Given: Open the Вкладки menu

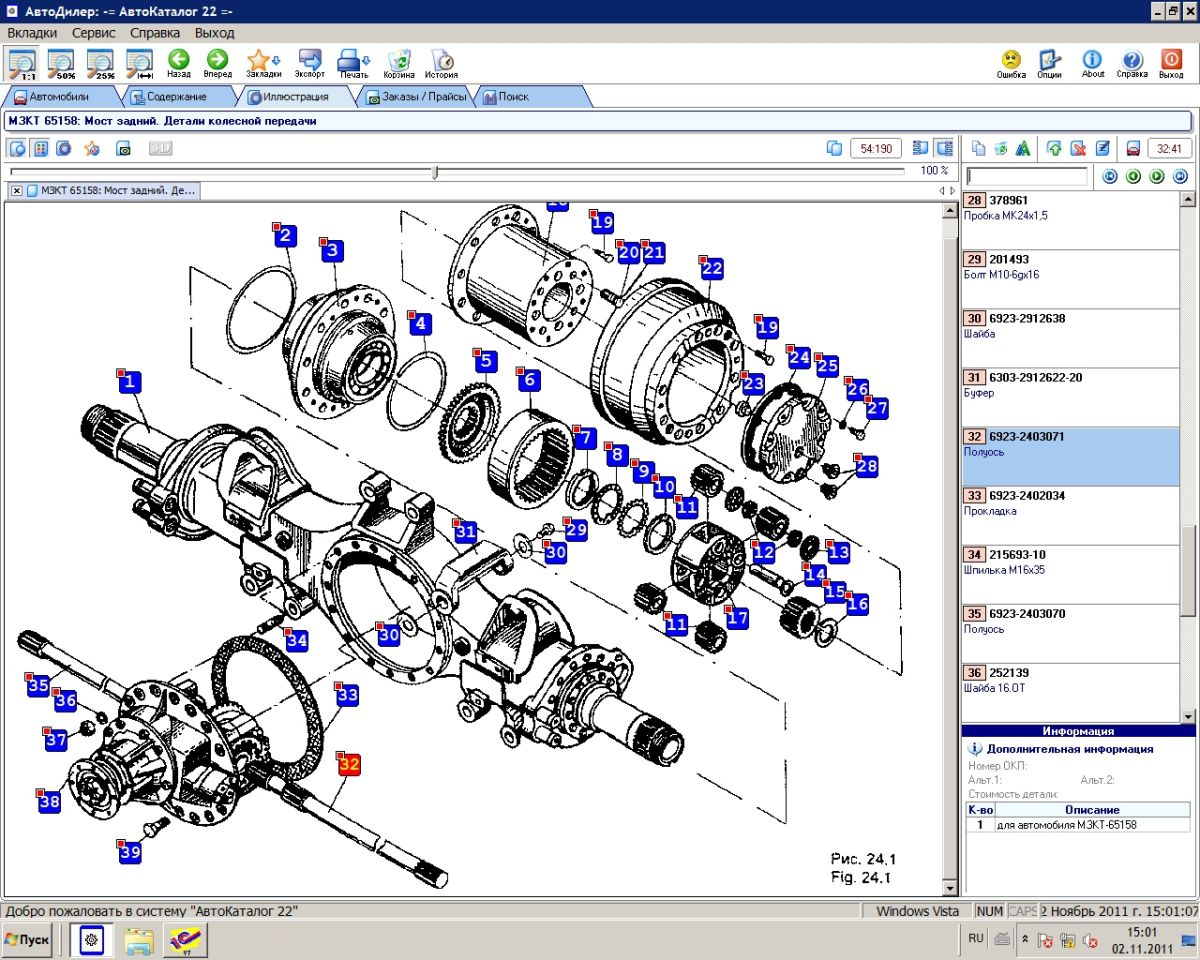Looking at the screenshot, I should 32,32.
